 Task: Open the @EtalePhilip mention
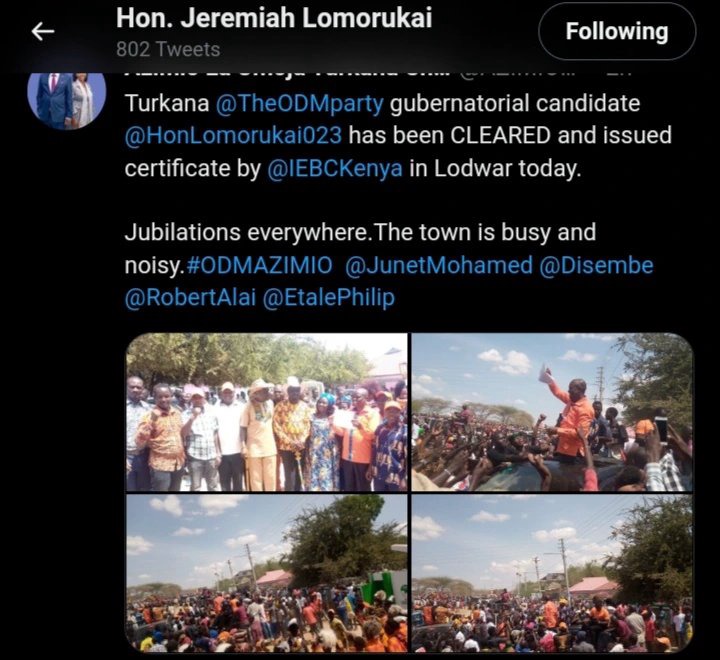click(329, 297)
